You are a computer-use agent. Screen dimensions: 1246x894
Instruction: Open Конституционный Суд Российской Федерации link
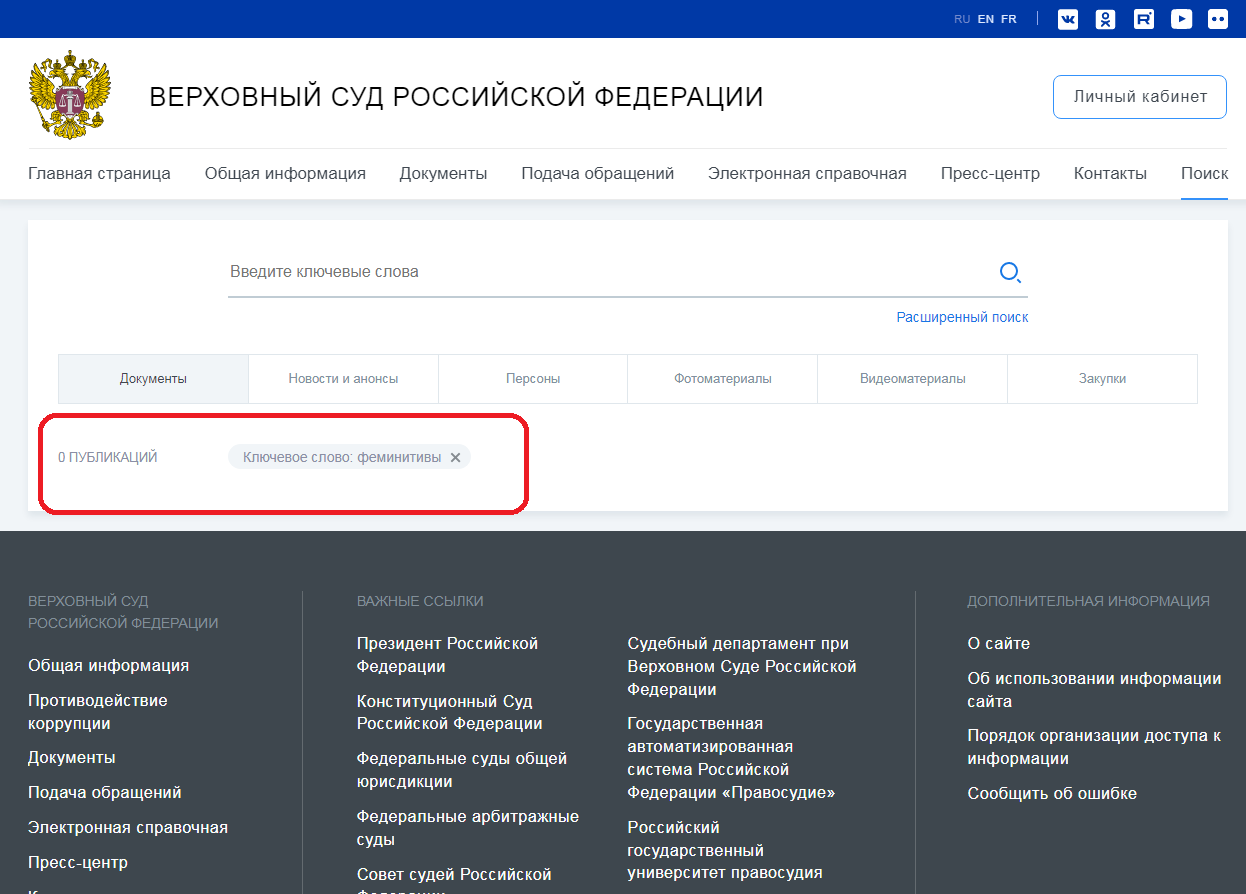click(450, 713)
